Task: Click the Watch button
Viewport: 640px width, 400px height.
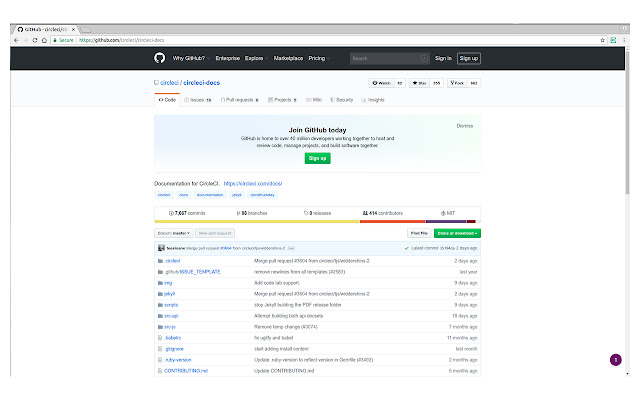Action: click(x=382, y=83)
